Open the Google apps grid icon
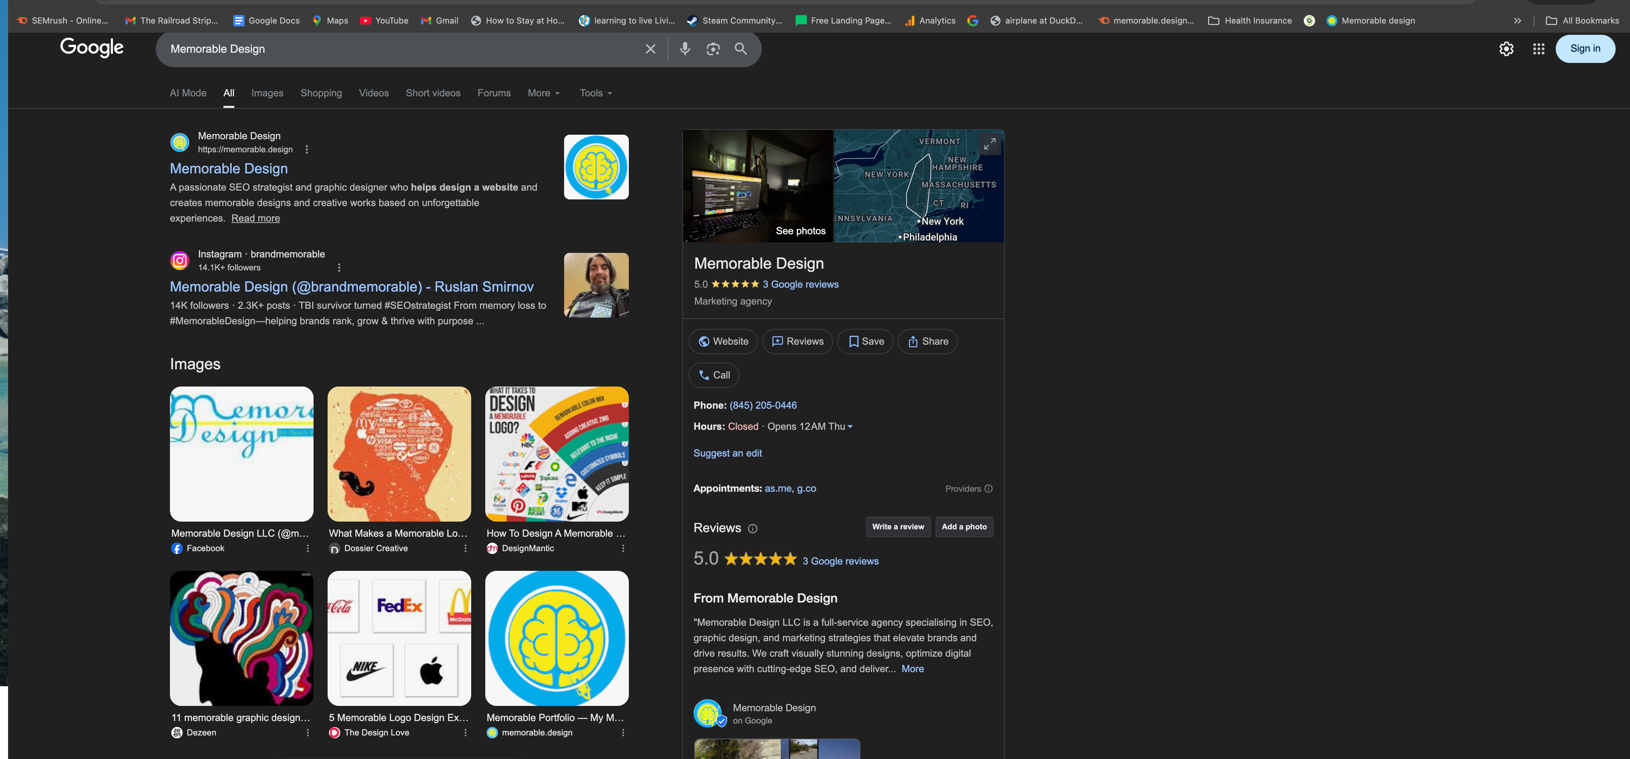 pyautogui.click(x=1539, y=49)
